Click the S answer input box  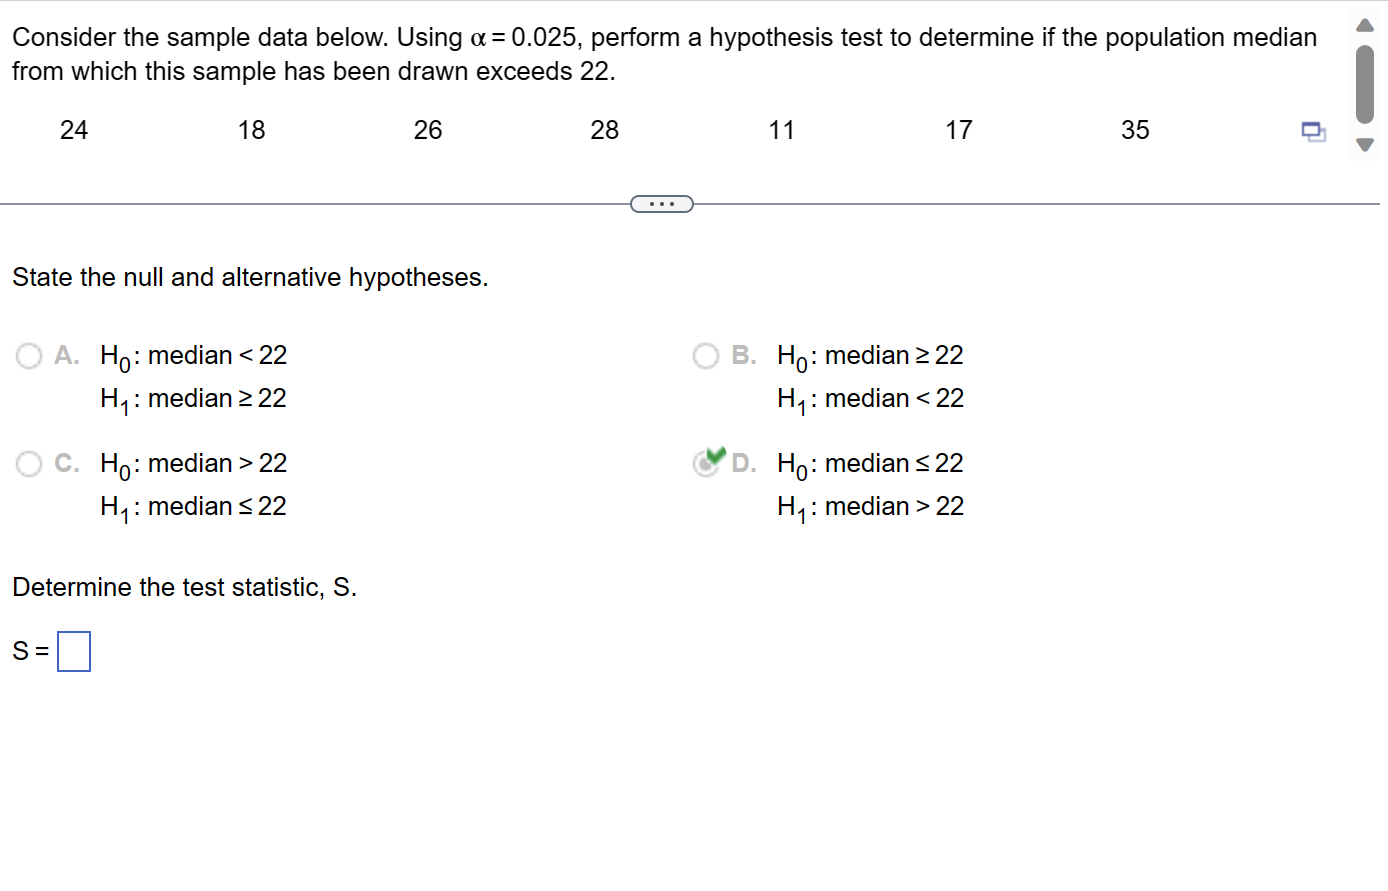click(x=74, y=651)
